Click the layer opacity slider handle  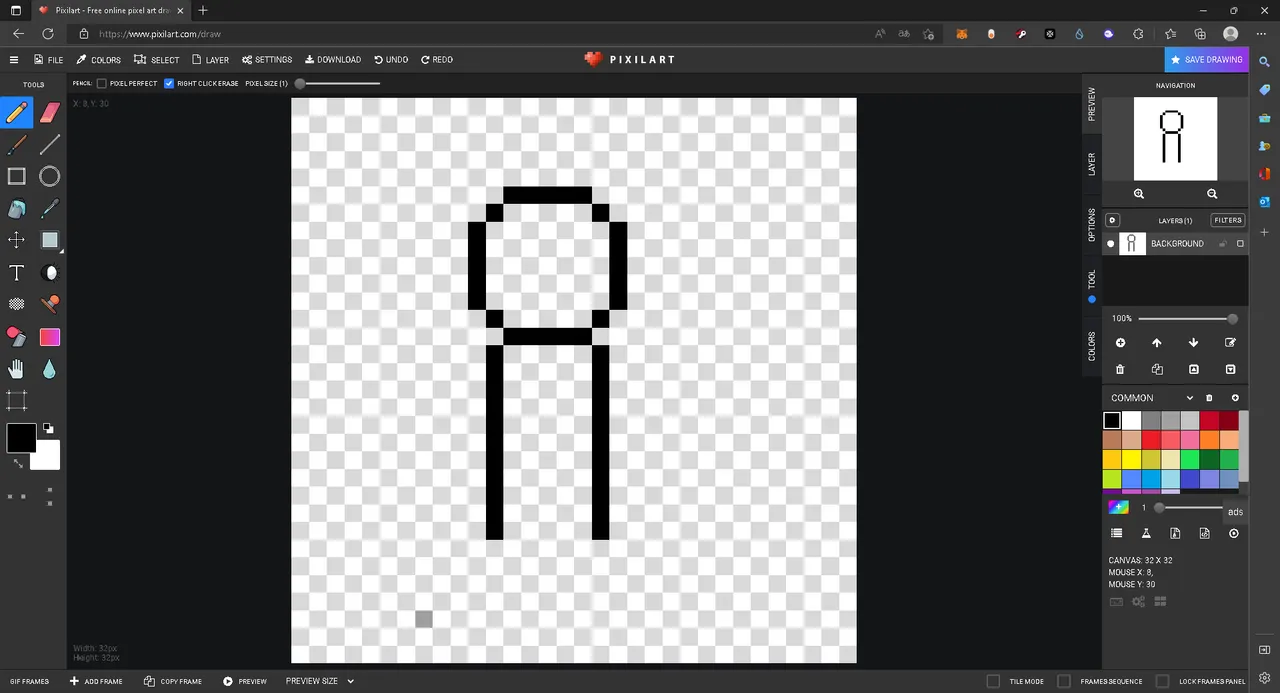(x=1232, y=319)
